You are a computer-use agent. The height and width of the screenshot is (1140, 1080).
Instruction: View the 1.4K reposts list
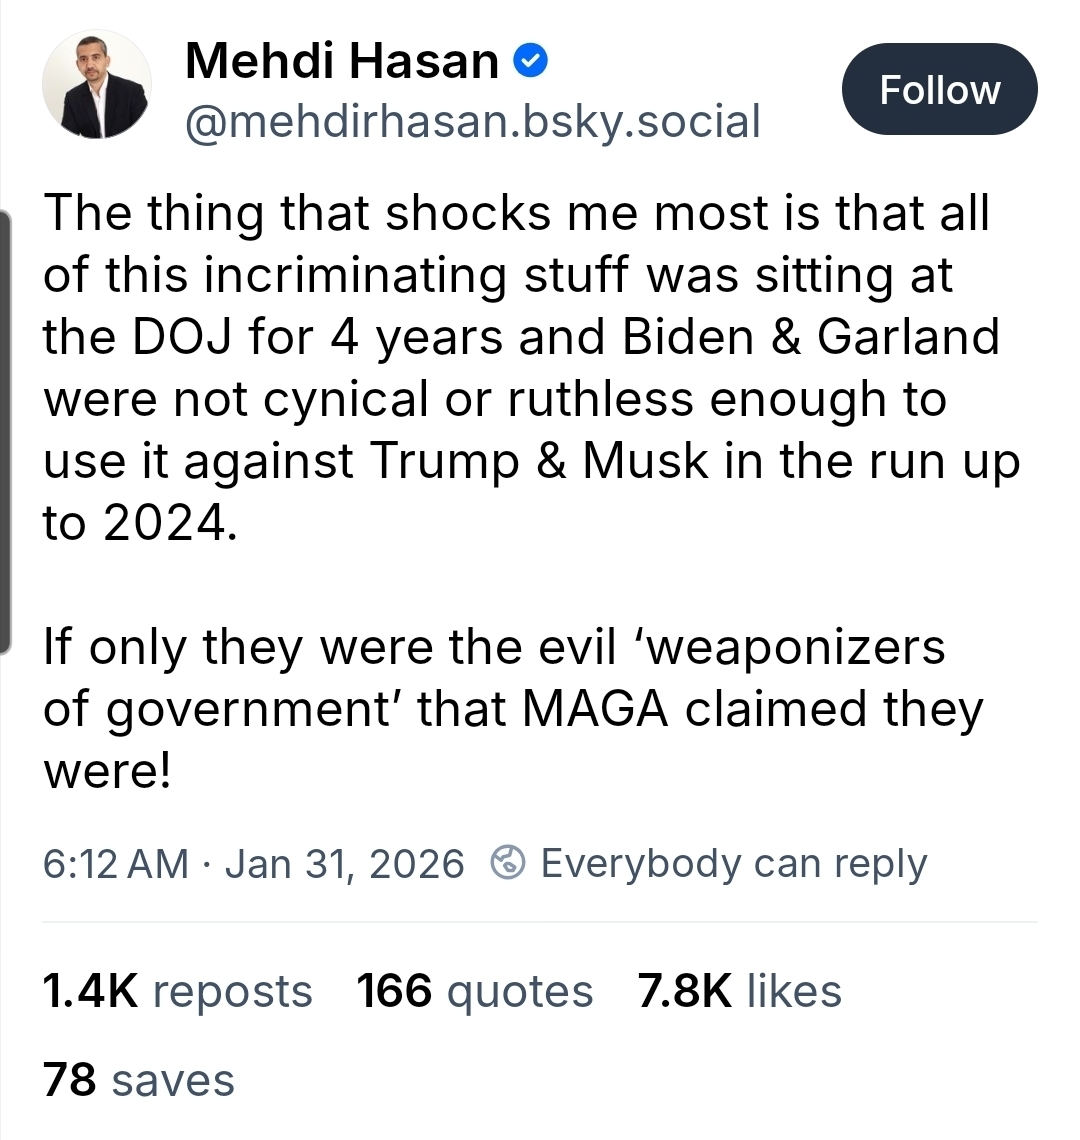coord(177,991)
